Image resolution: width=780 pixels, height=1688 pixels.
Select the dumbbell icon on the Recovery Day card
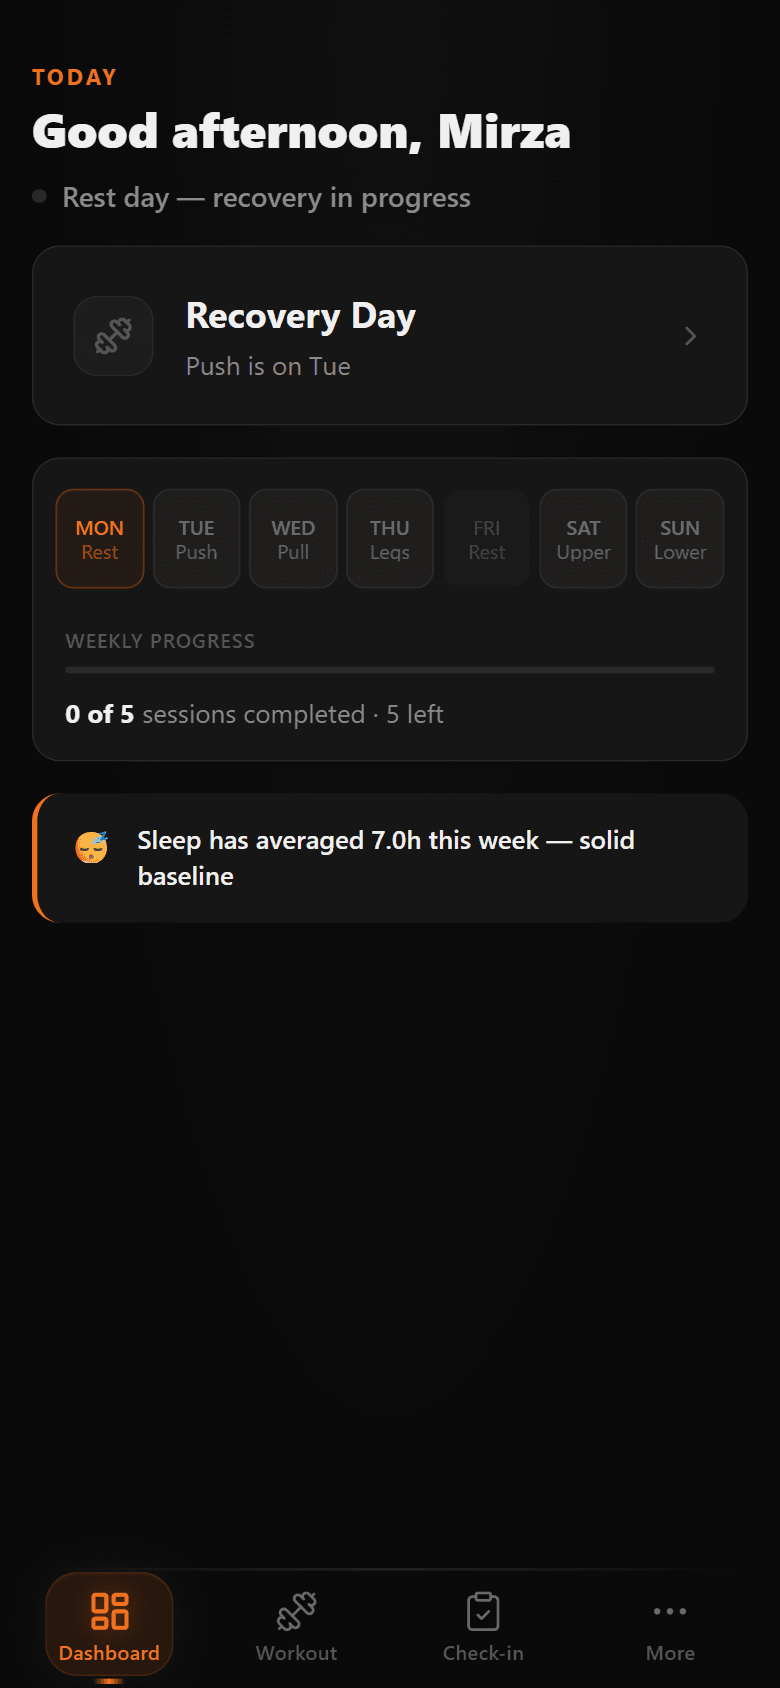[113, 336]
